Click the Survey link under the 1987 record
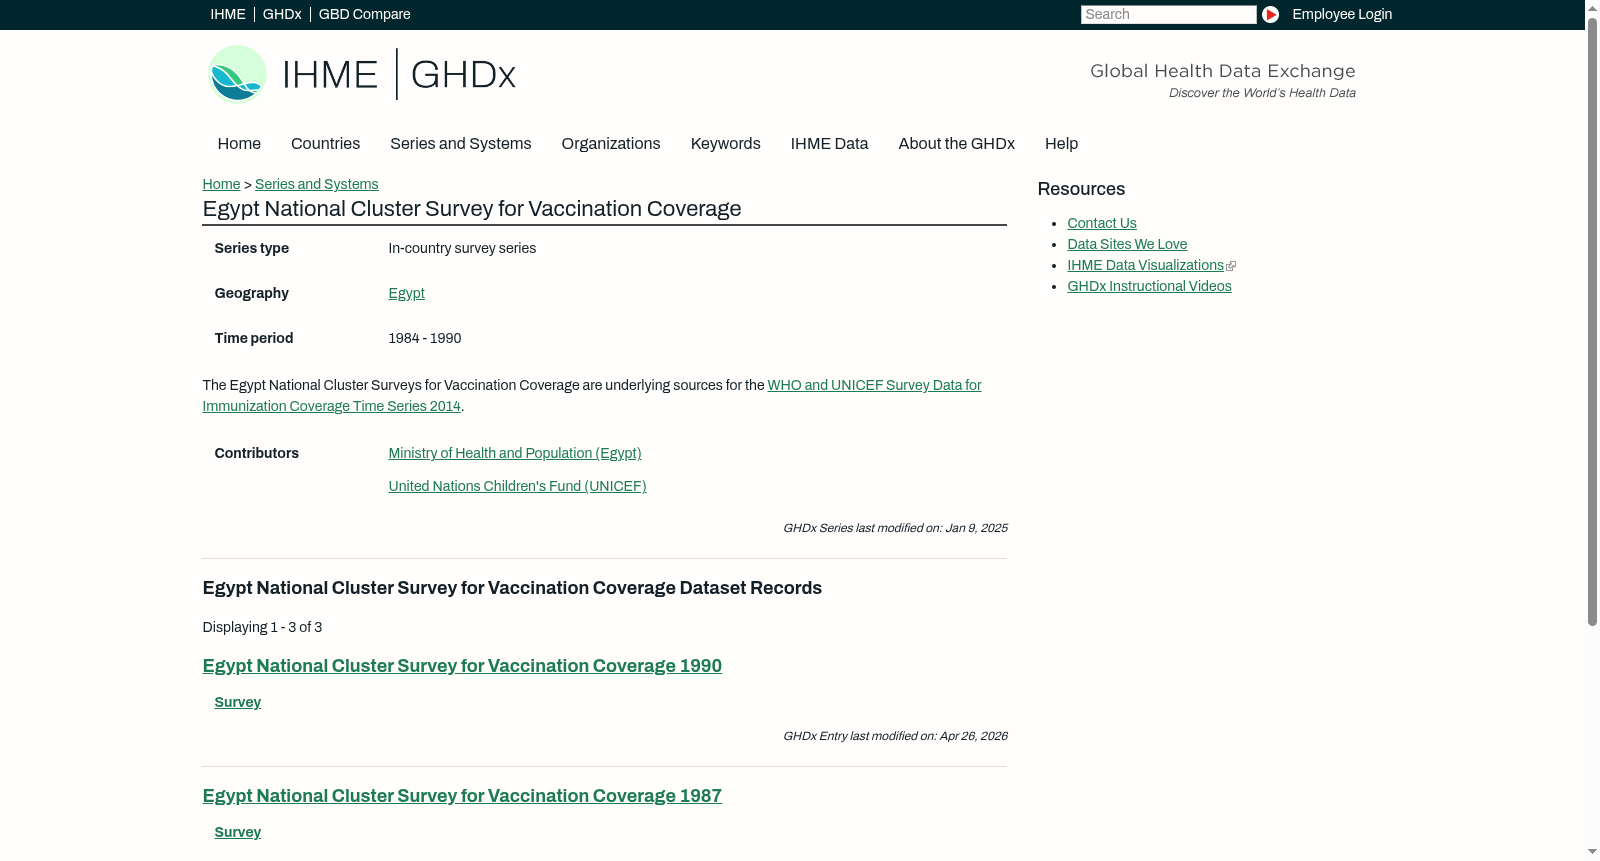 point(238,832)
